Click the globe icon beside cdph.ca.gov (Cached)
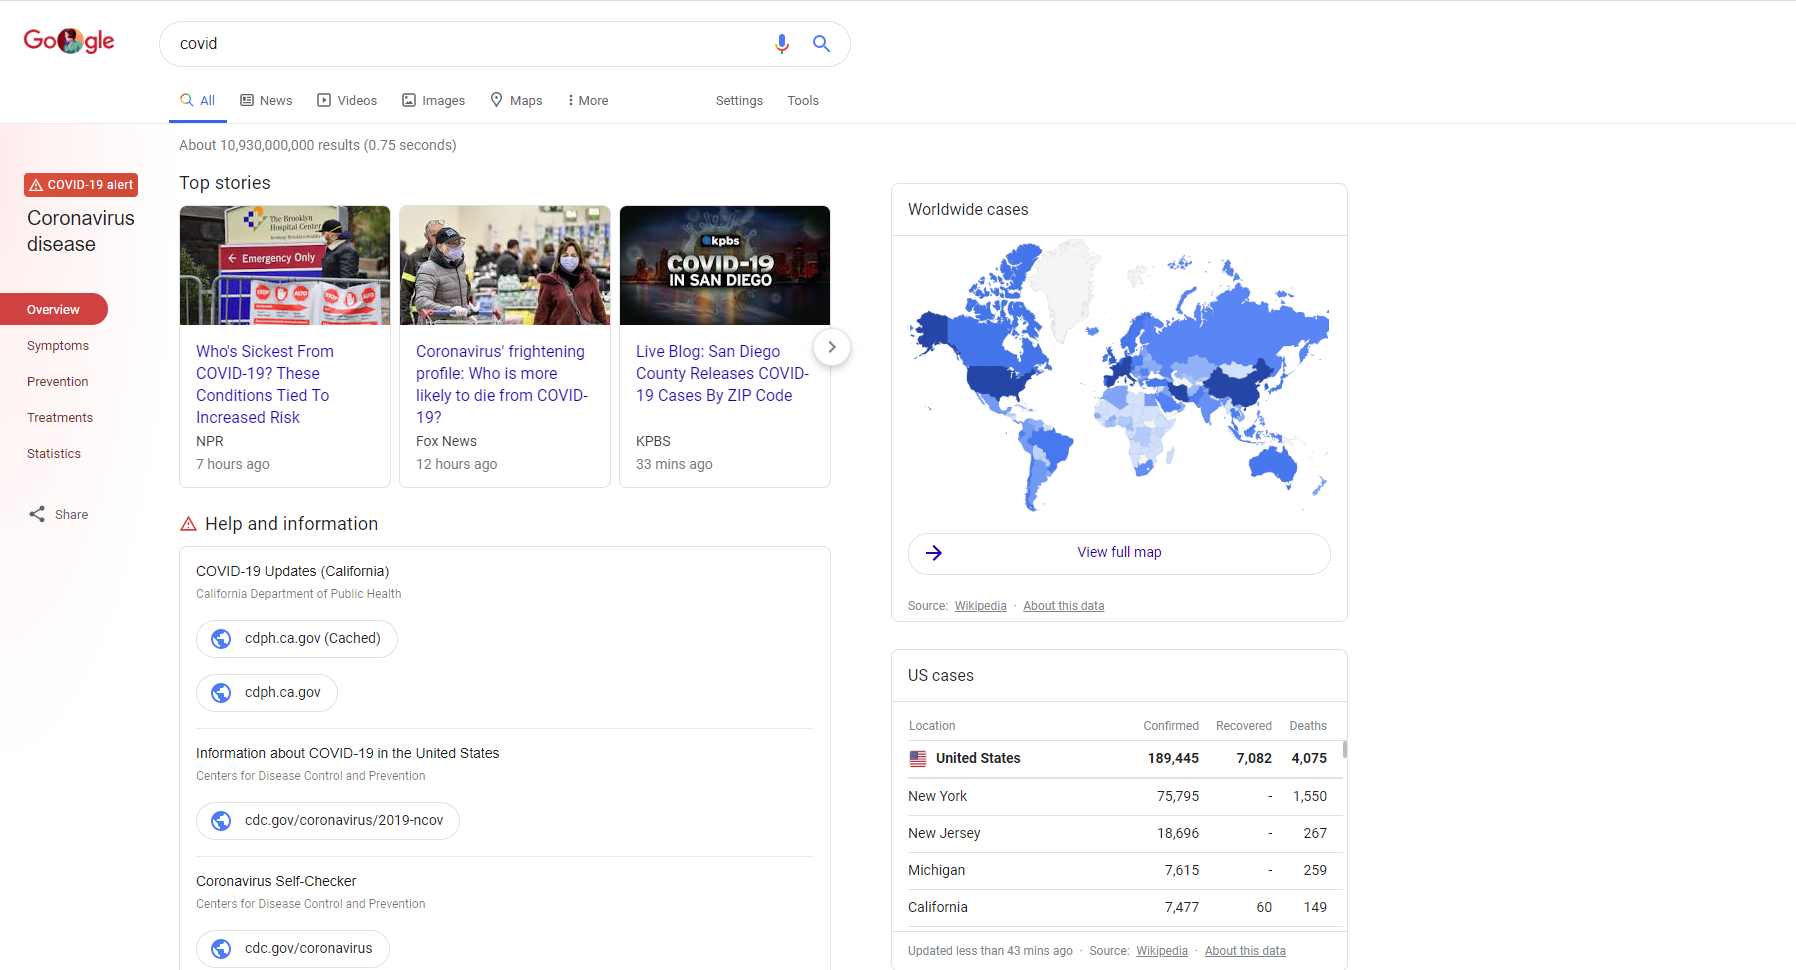The image size is (1796, 970). [221, 639]
